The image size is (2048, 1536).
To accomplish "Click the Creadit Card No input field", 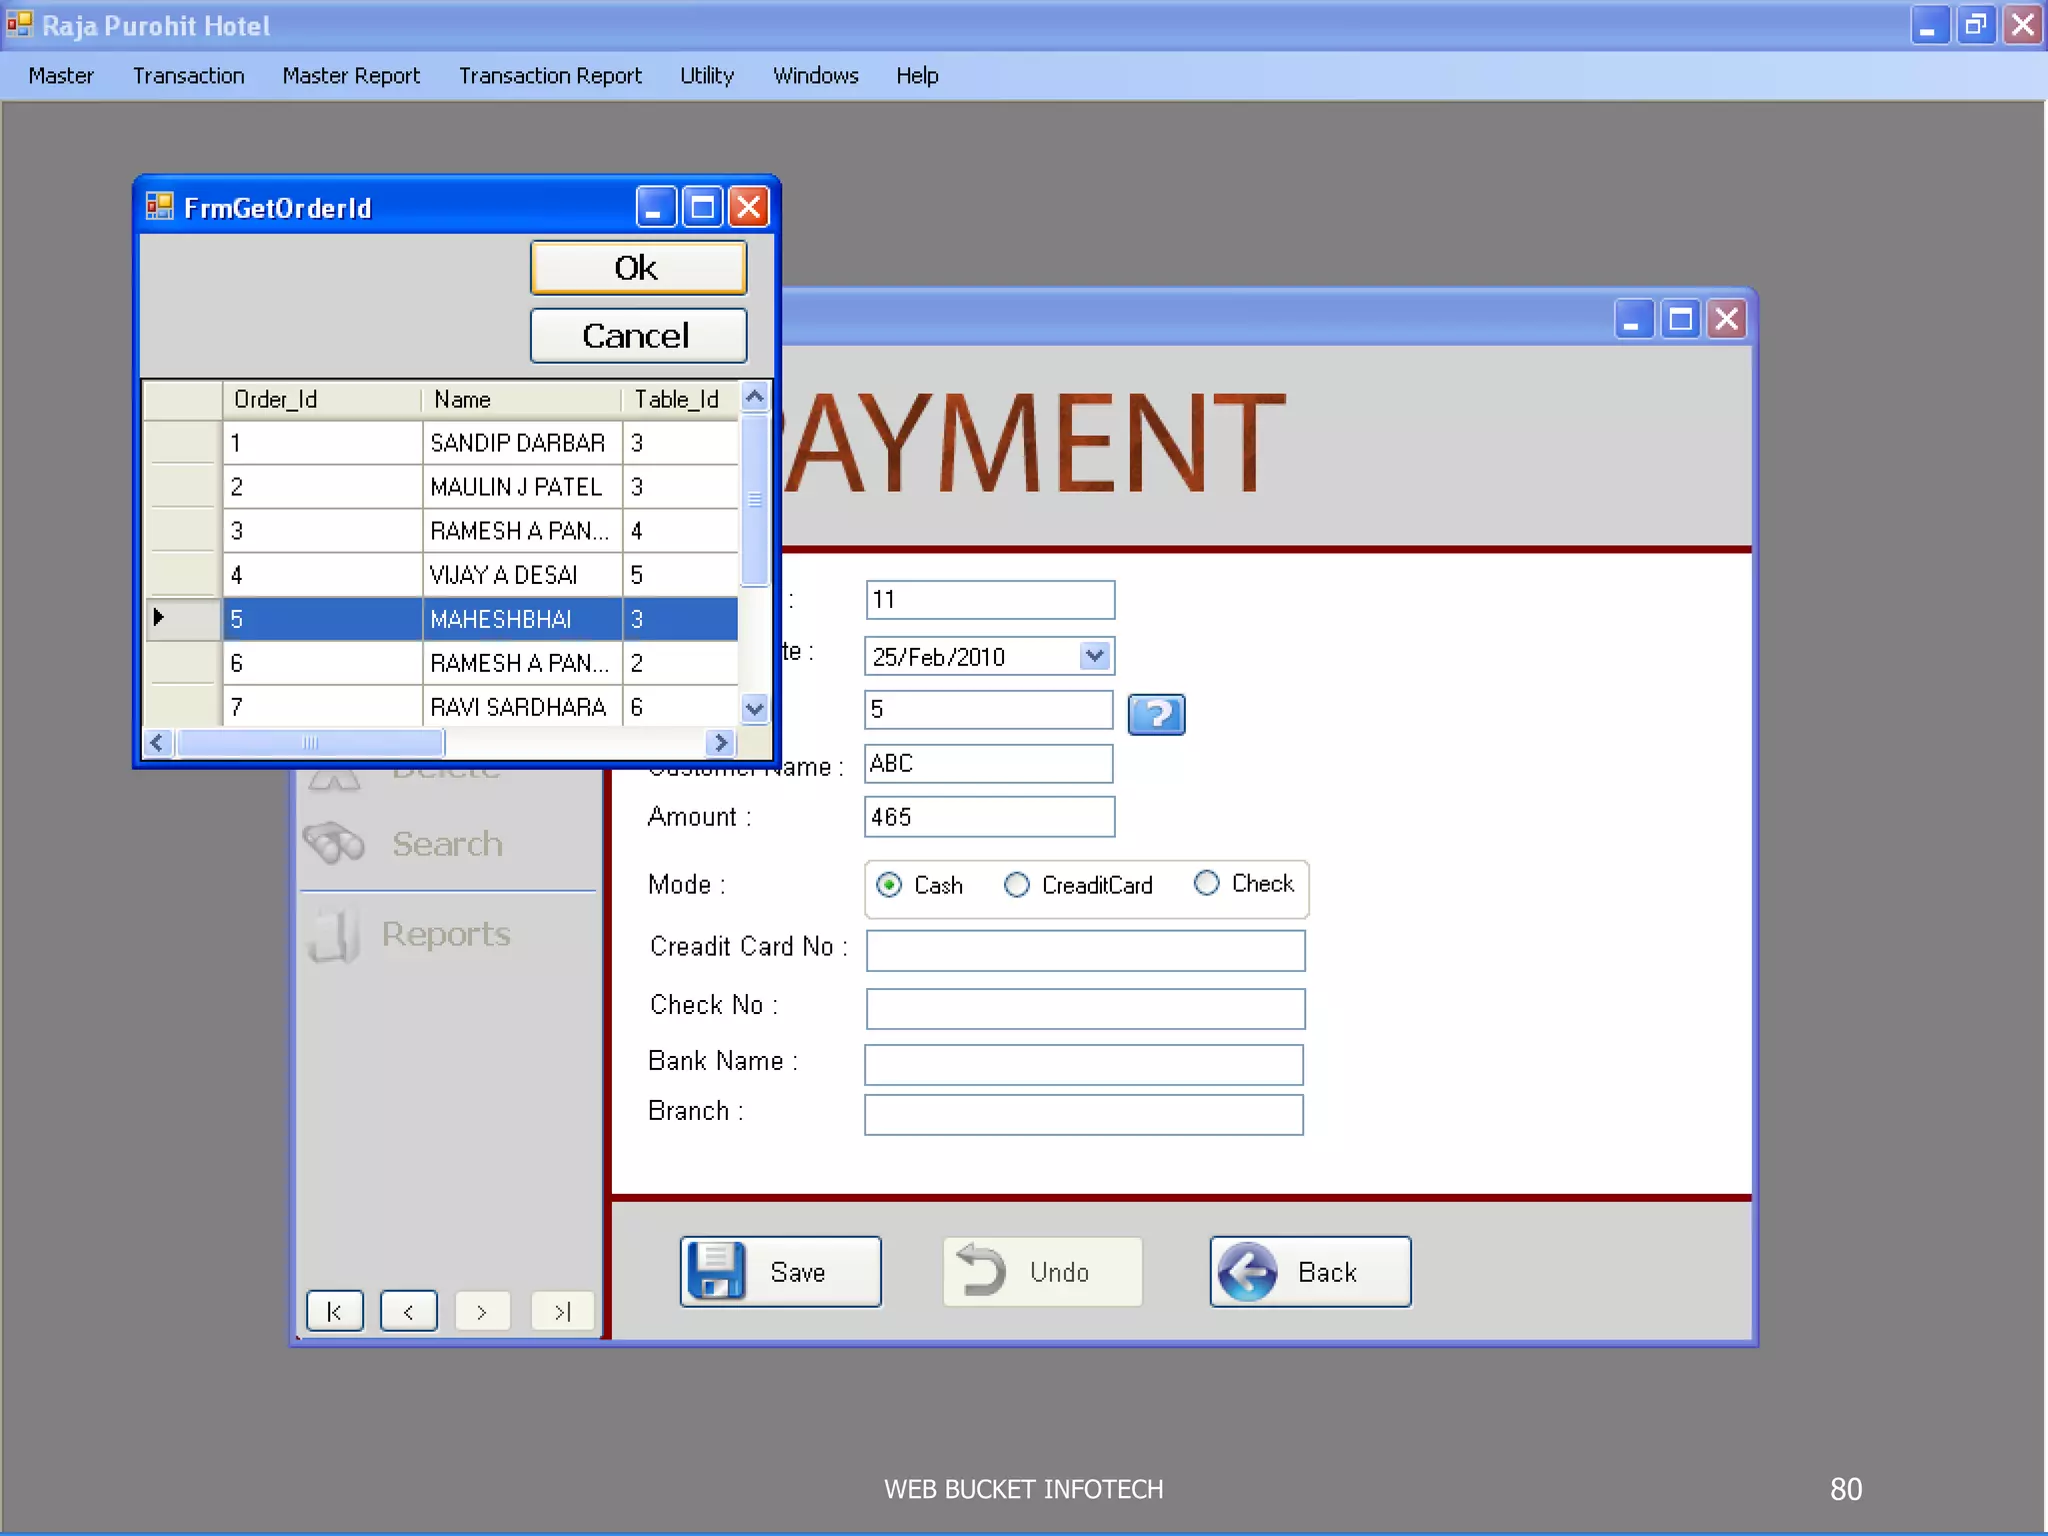I will 1085,950.
